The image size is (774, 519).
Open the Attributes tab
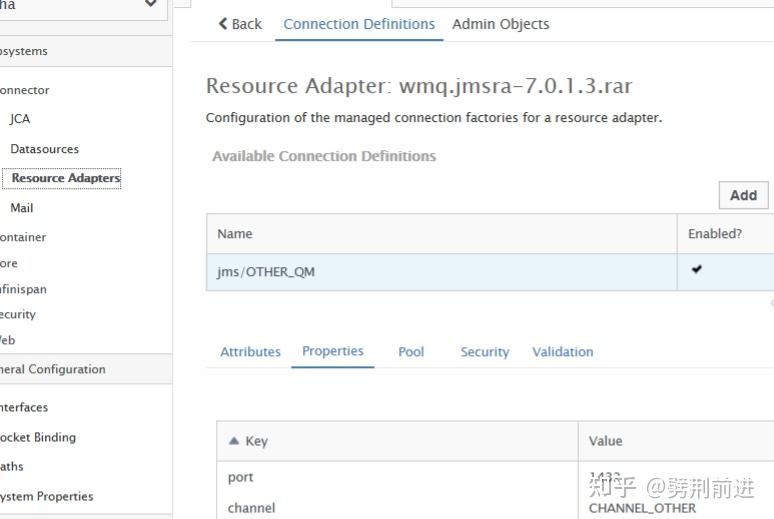(x=250, y=352)
